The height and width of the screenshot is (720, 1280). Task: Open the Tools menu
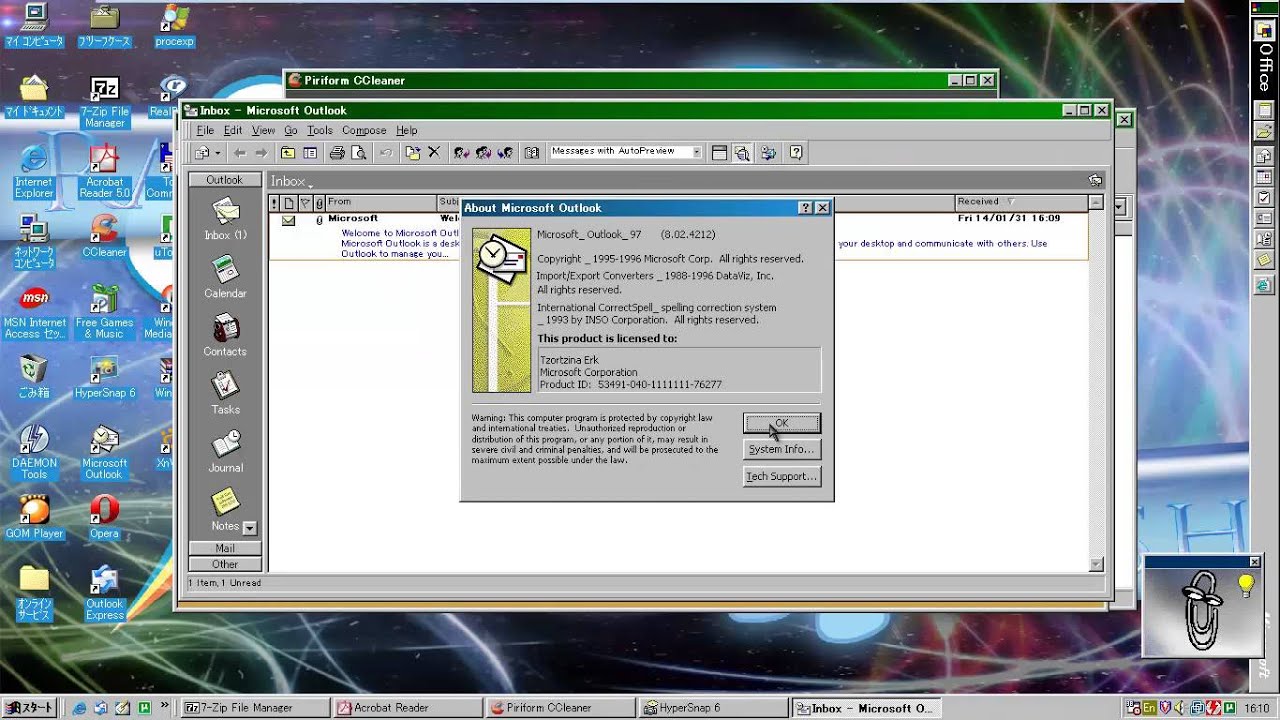point(320,130)
